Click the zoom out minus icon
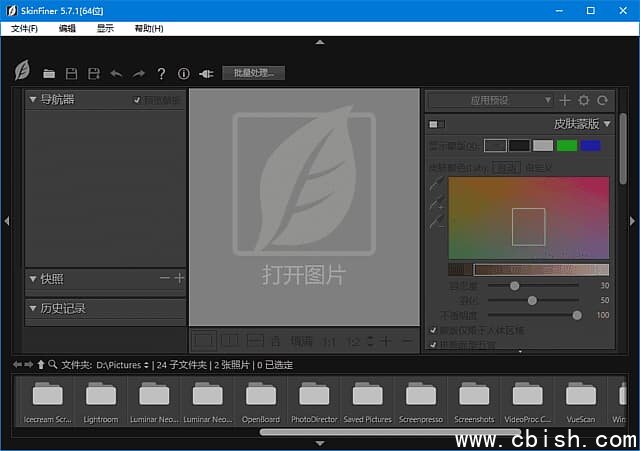 click(x=407, y=340)
